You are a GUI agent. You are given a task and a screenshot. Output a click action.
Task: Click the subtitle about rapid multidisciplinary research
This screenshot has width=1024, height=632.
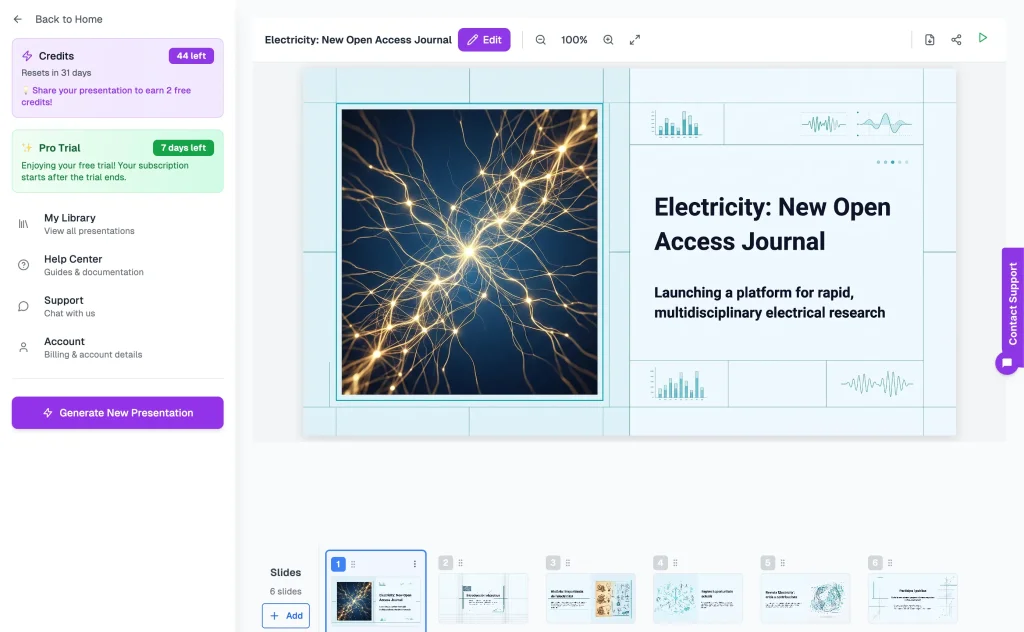[770, 302]
